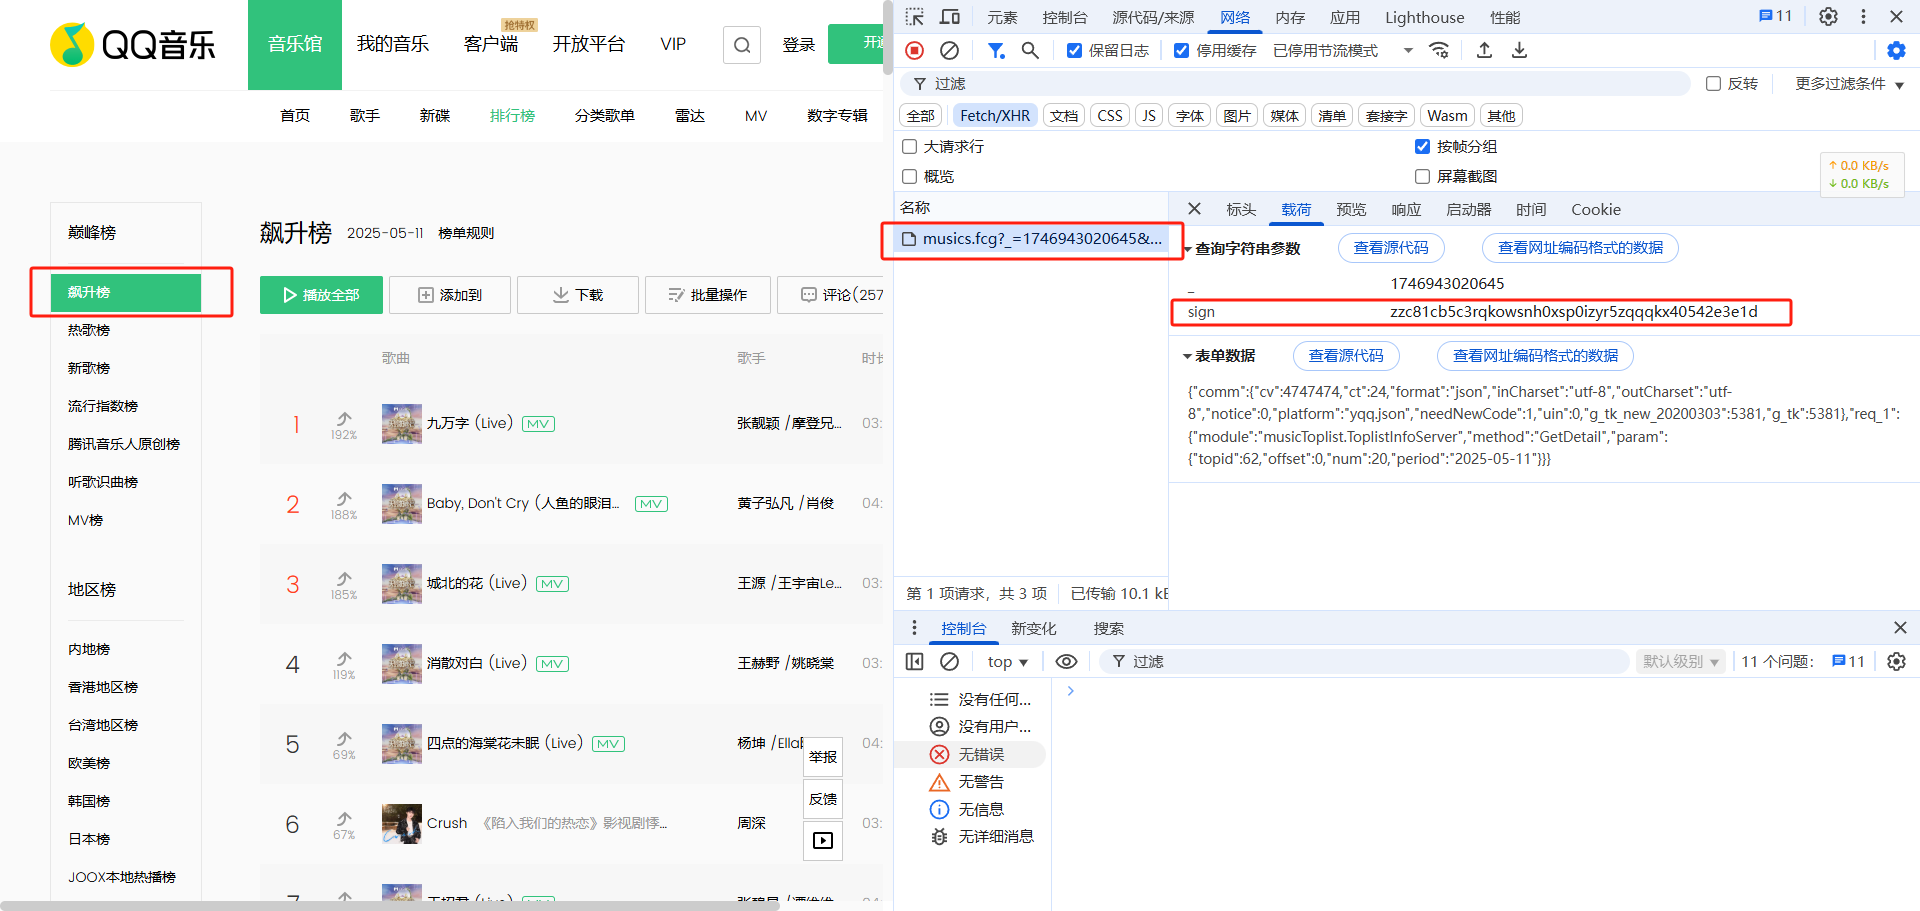Open drawer more tools menu
This screenshot has height=911, width=1920.
tap(914, 628)
